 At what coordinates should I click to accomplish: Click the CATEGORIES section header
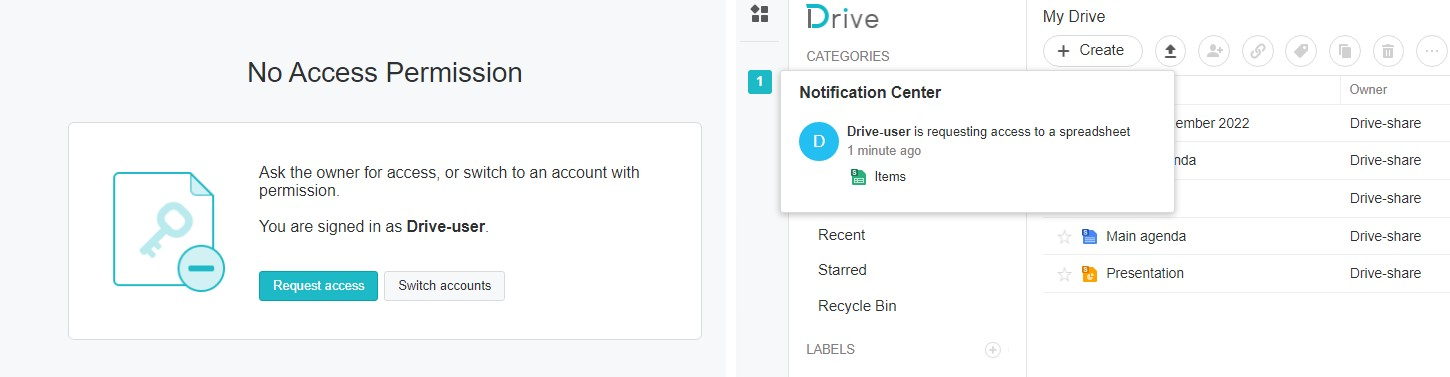848,56
